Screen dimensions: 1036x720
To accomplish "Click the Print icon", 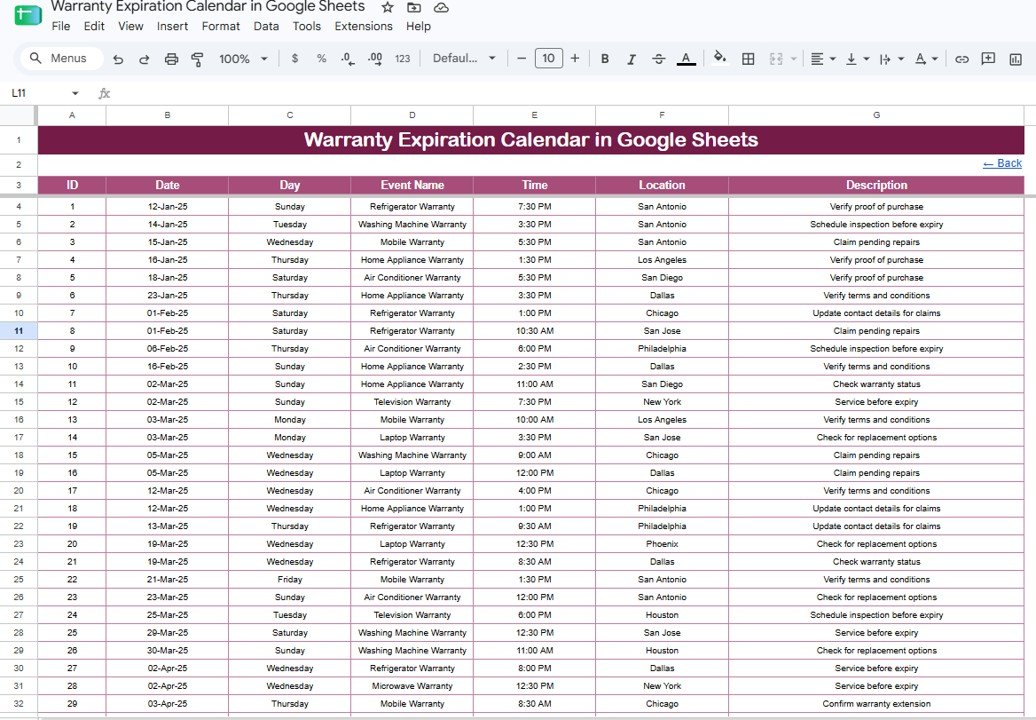I will 171,59.
